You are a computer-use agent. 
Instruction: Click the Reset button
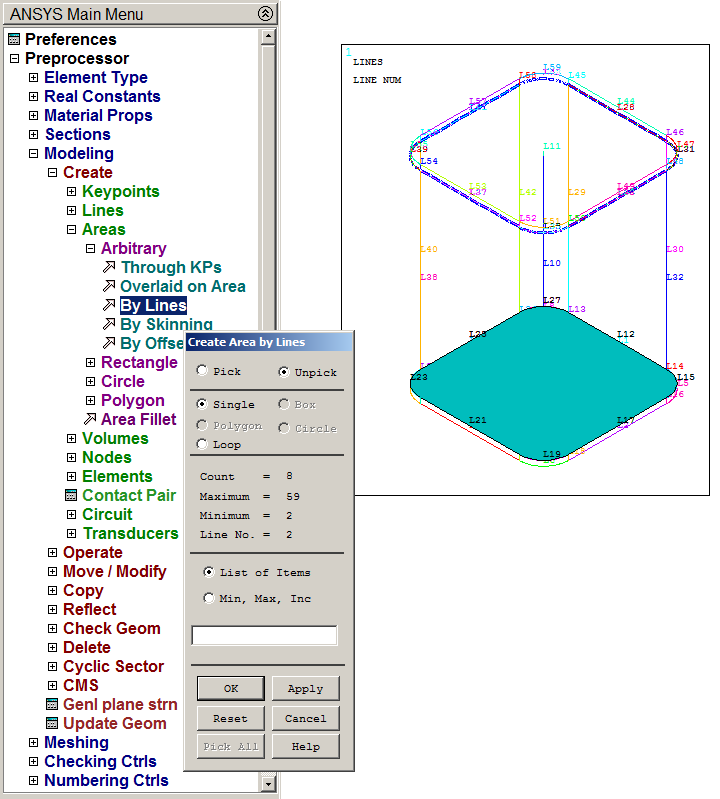(x=231, y=718)
